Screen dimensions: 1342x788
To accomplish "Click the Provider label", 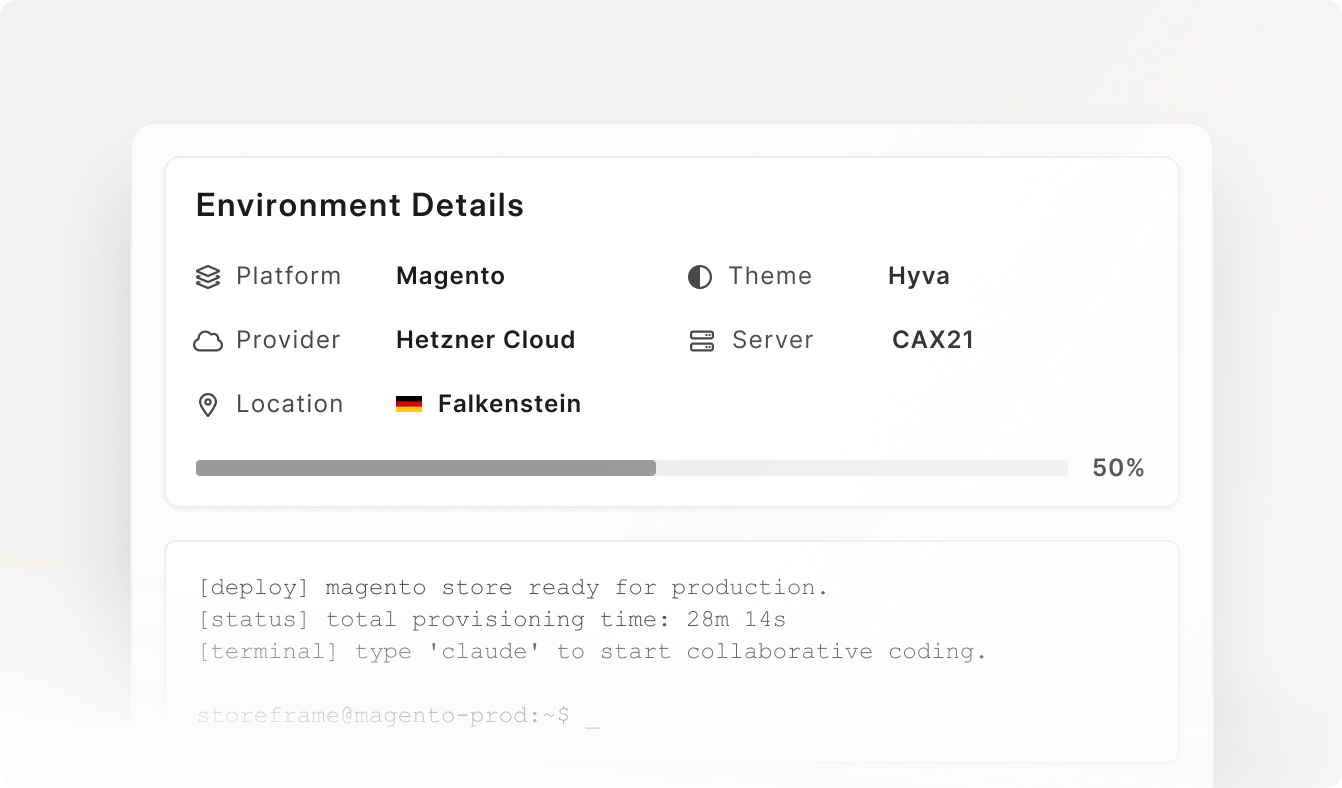I will (x=288, y=340).
